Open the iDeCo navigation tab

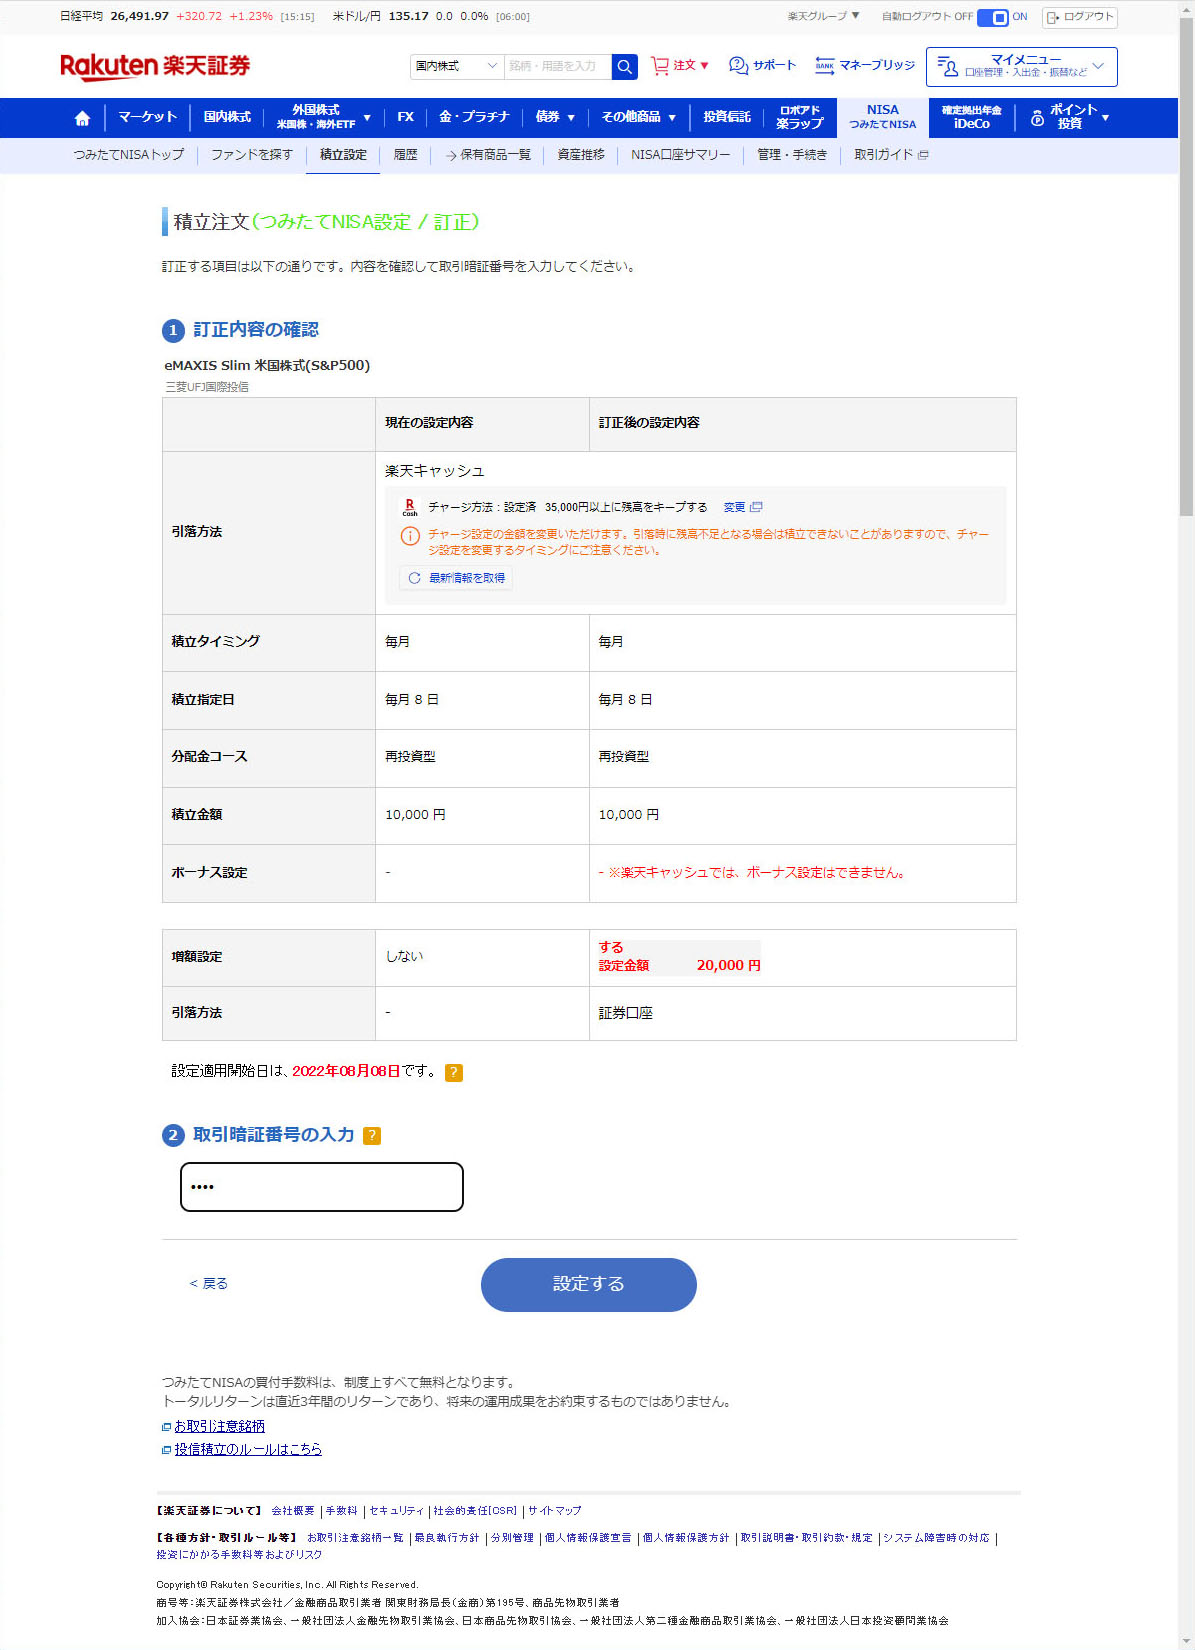[971, 118]
